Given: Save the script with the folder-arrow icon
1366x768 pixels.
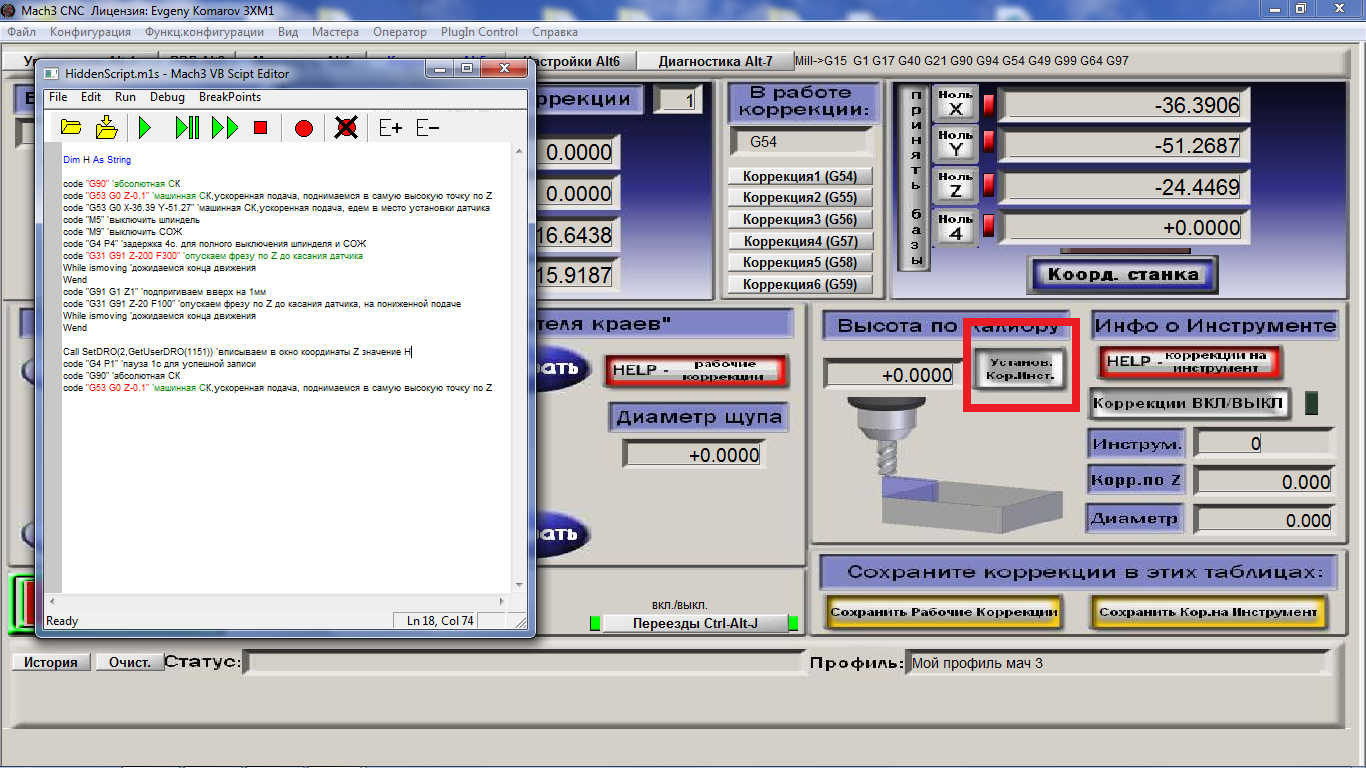Looking at the screenshot, I should click(107, 128).
